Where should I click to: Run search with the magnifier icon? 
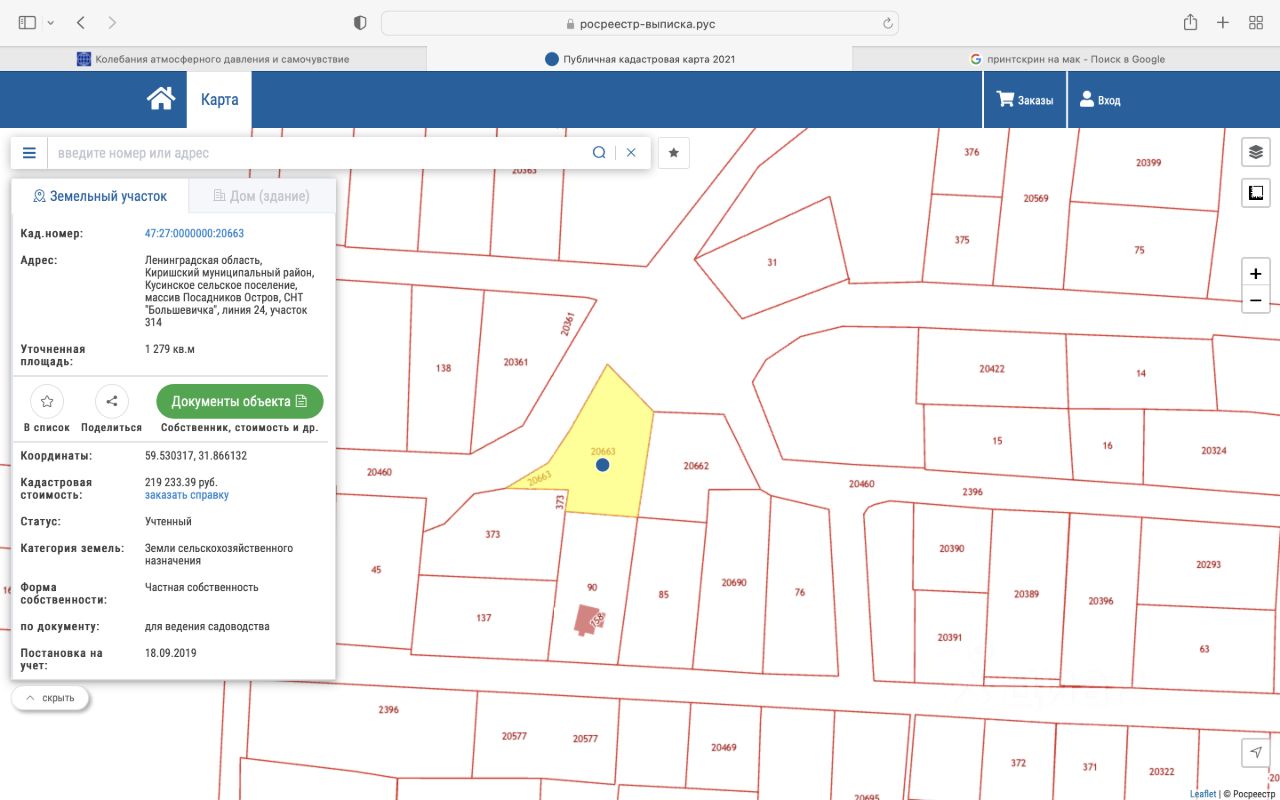(599, 153)
